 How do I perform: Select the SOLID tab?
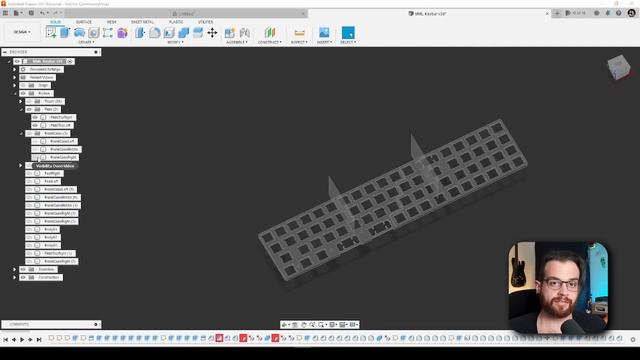pos(56,22)
